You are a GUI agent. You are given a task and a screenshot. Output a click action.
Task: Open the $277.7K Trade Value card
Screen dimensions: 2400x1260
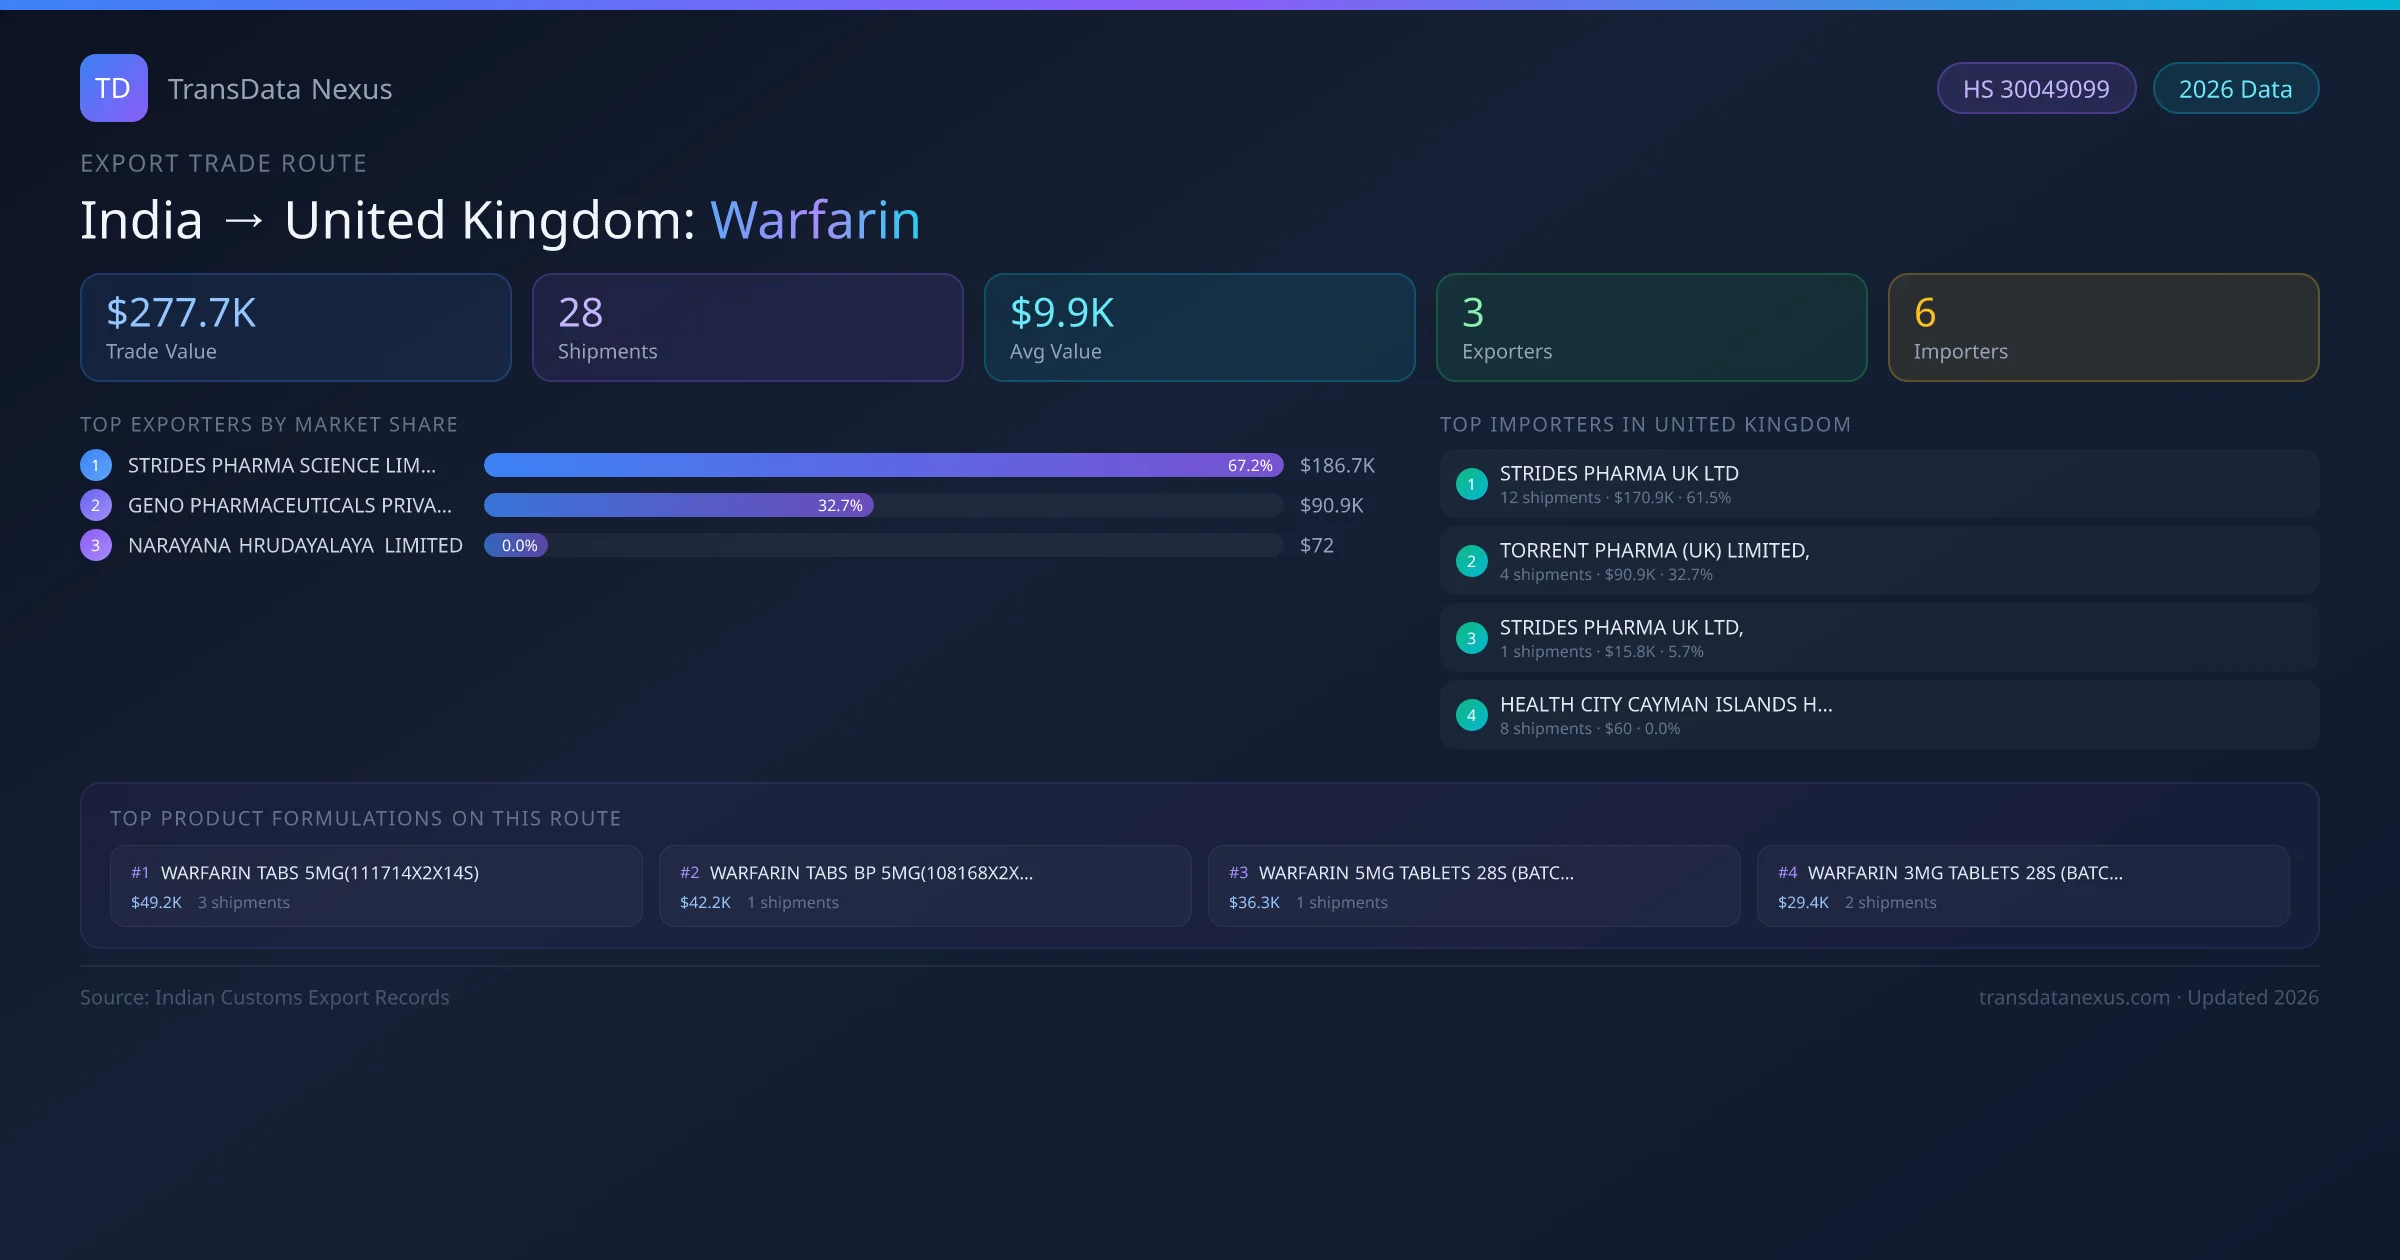point(295,328)
